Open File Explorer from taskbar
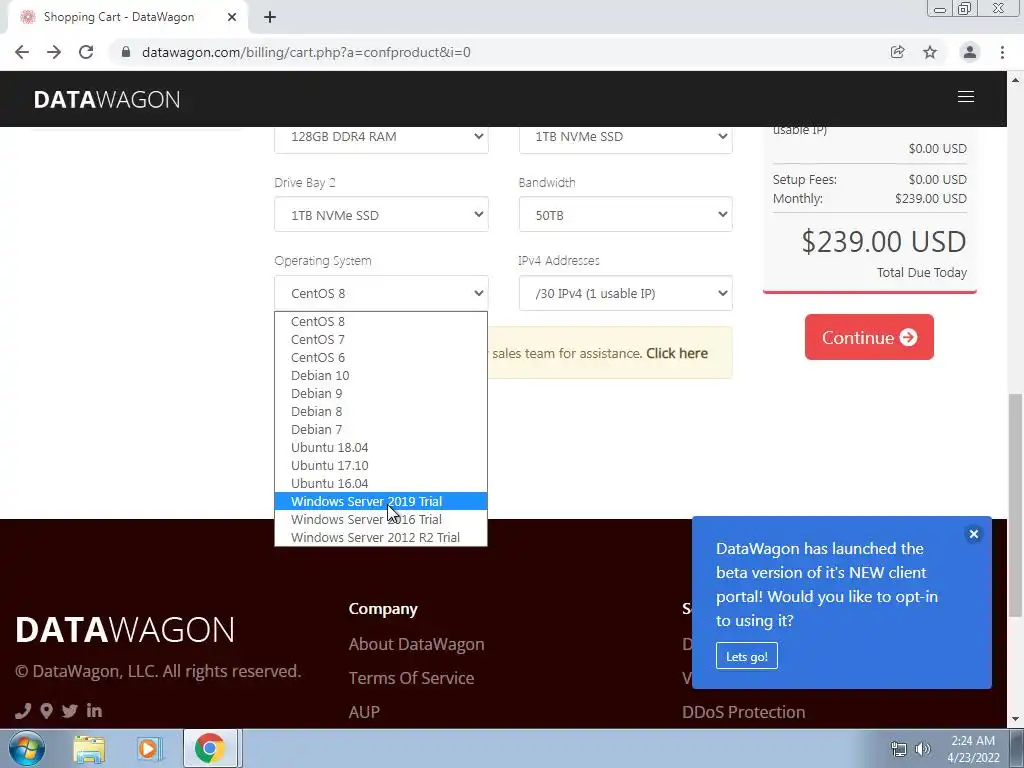The width and height of the screenshot is (1024, 768). point(89,748)
